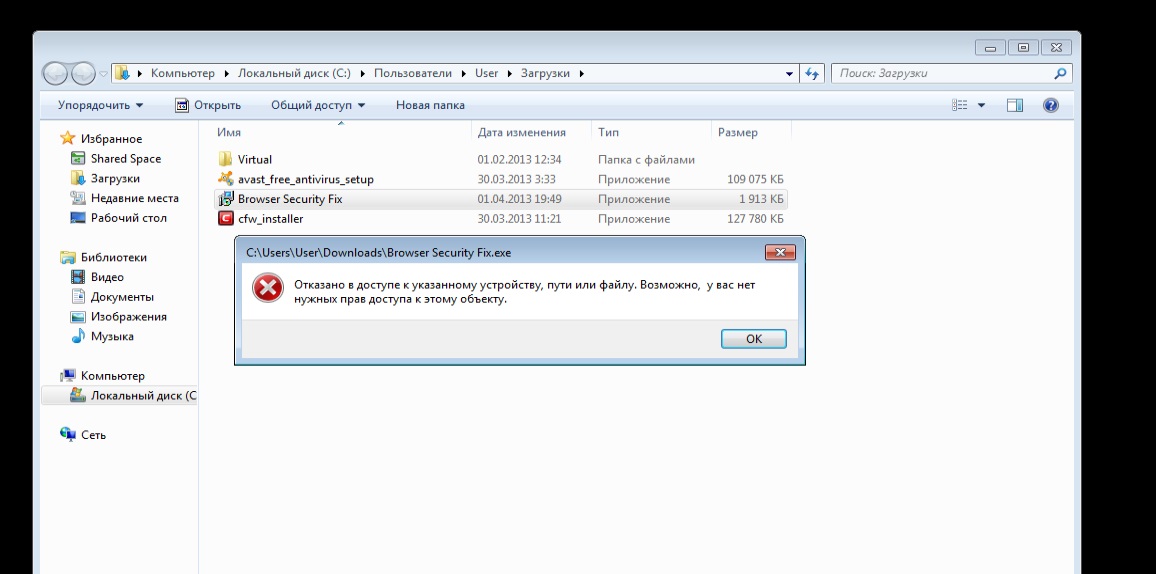Close the Browser Security Fix.exe error dialog
Screen dimensions: 1156x574
click(780, 252)
